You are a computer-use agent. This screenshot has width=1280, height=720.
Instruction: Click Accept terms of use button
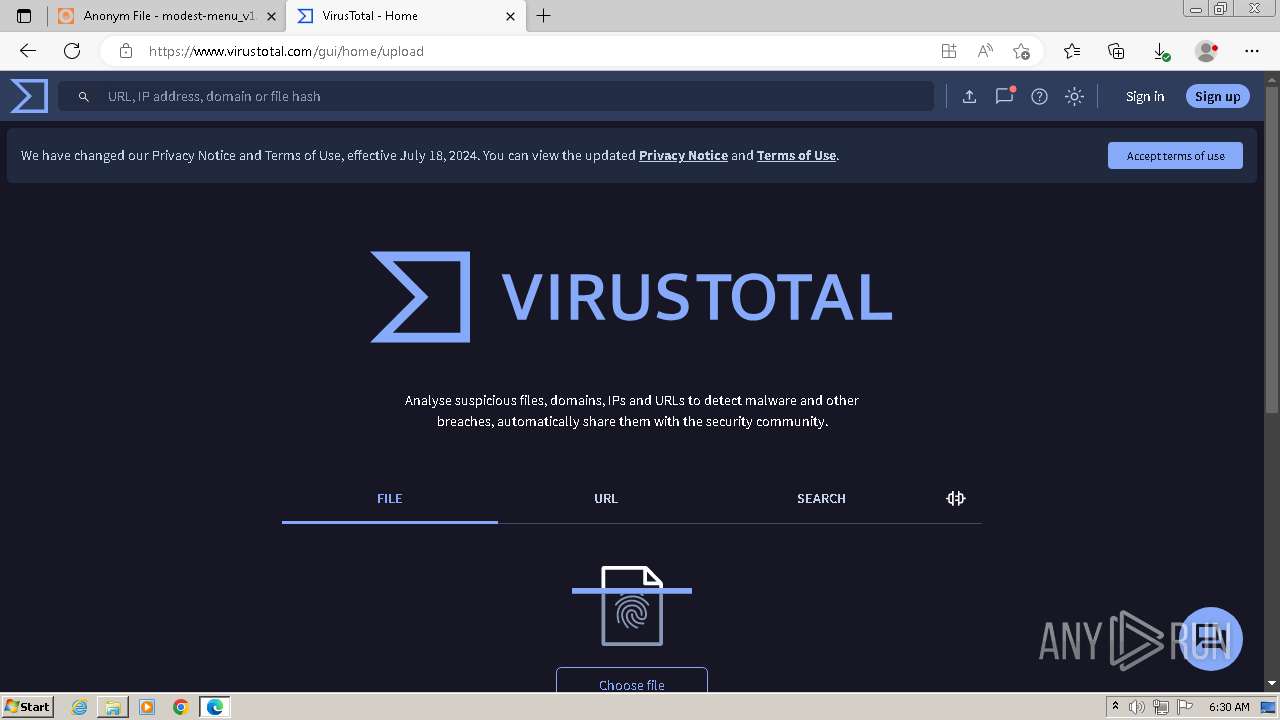click(x=1175, y=155)
